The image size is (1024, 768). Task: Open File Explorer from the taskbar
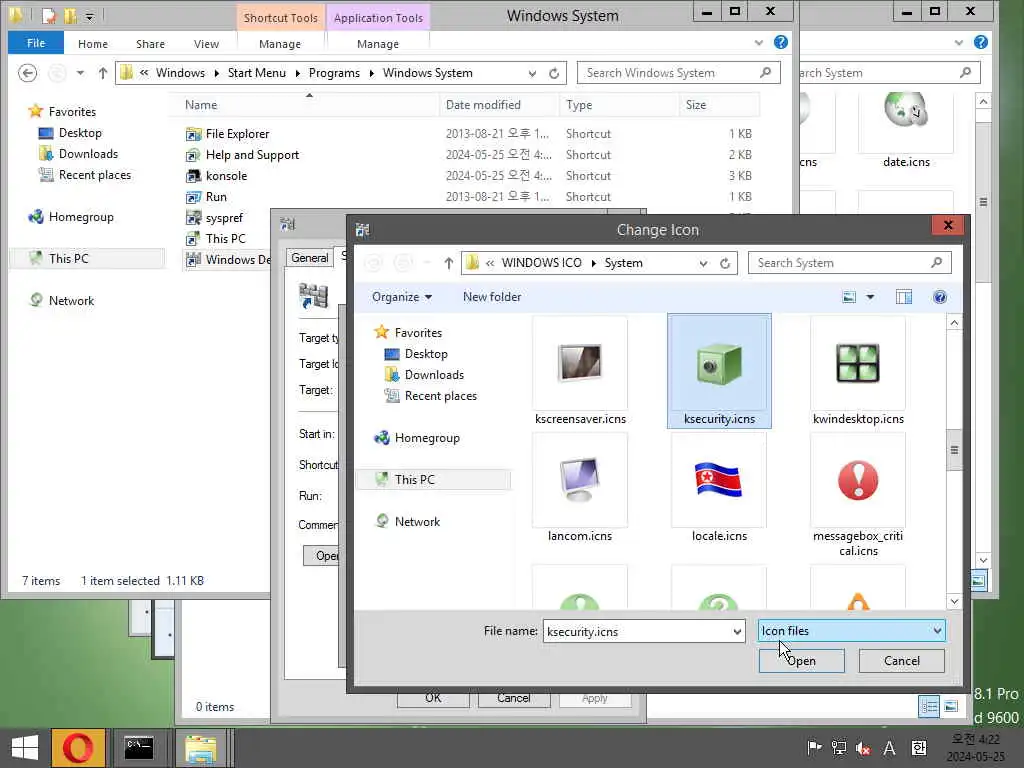pyautogui.click(x=200, y=748)
